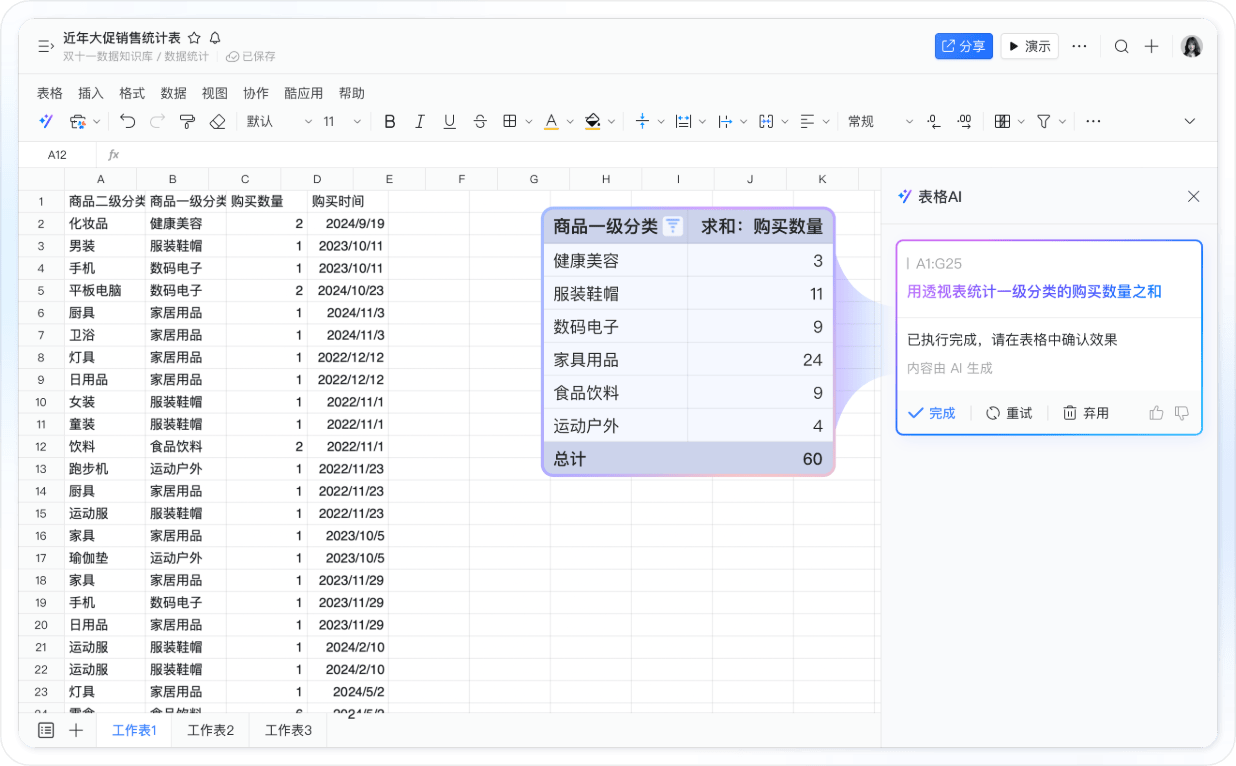Open the 协作 menu
This screenshot has height=766, width=1236.
tap(256, 93)
